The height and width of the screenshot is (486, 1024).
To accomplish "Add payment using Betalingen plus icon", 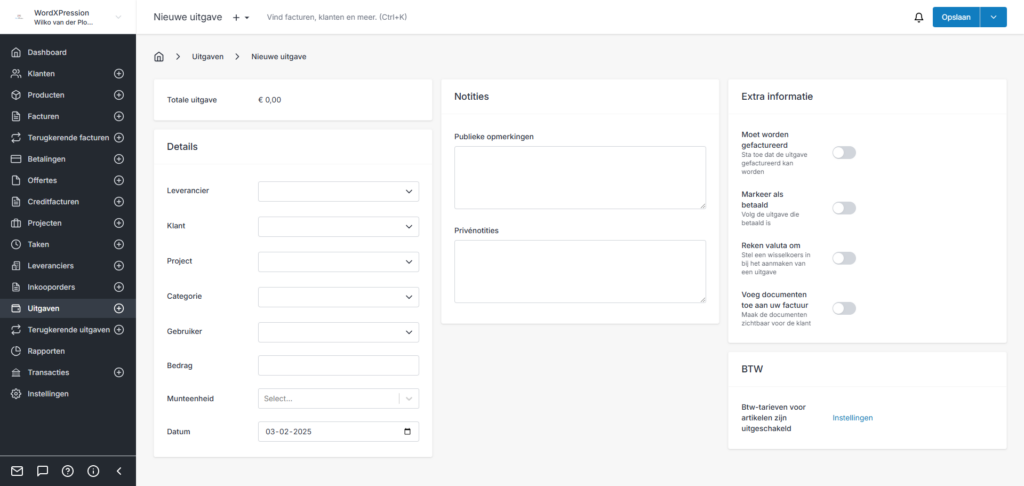I will (119, 159).
